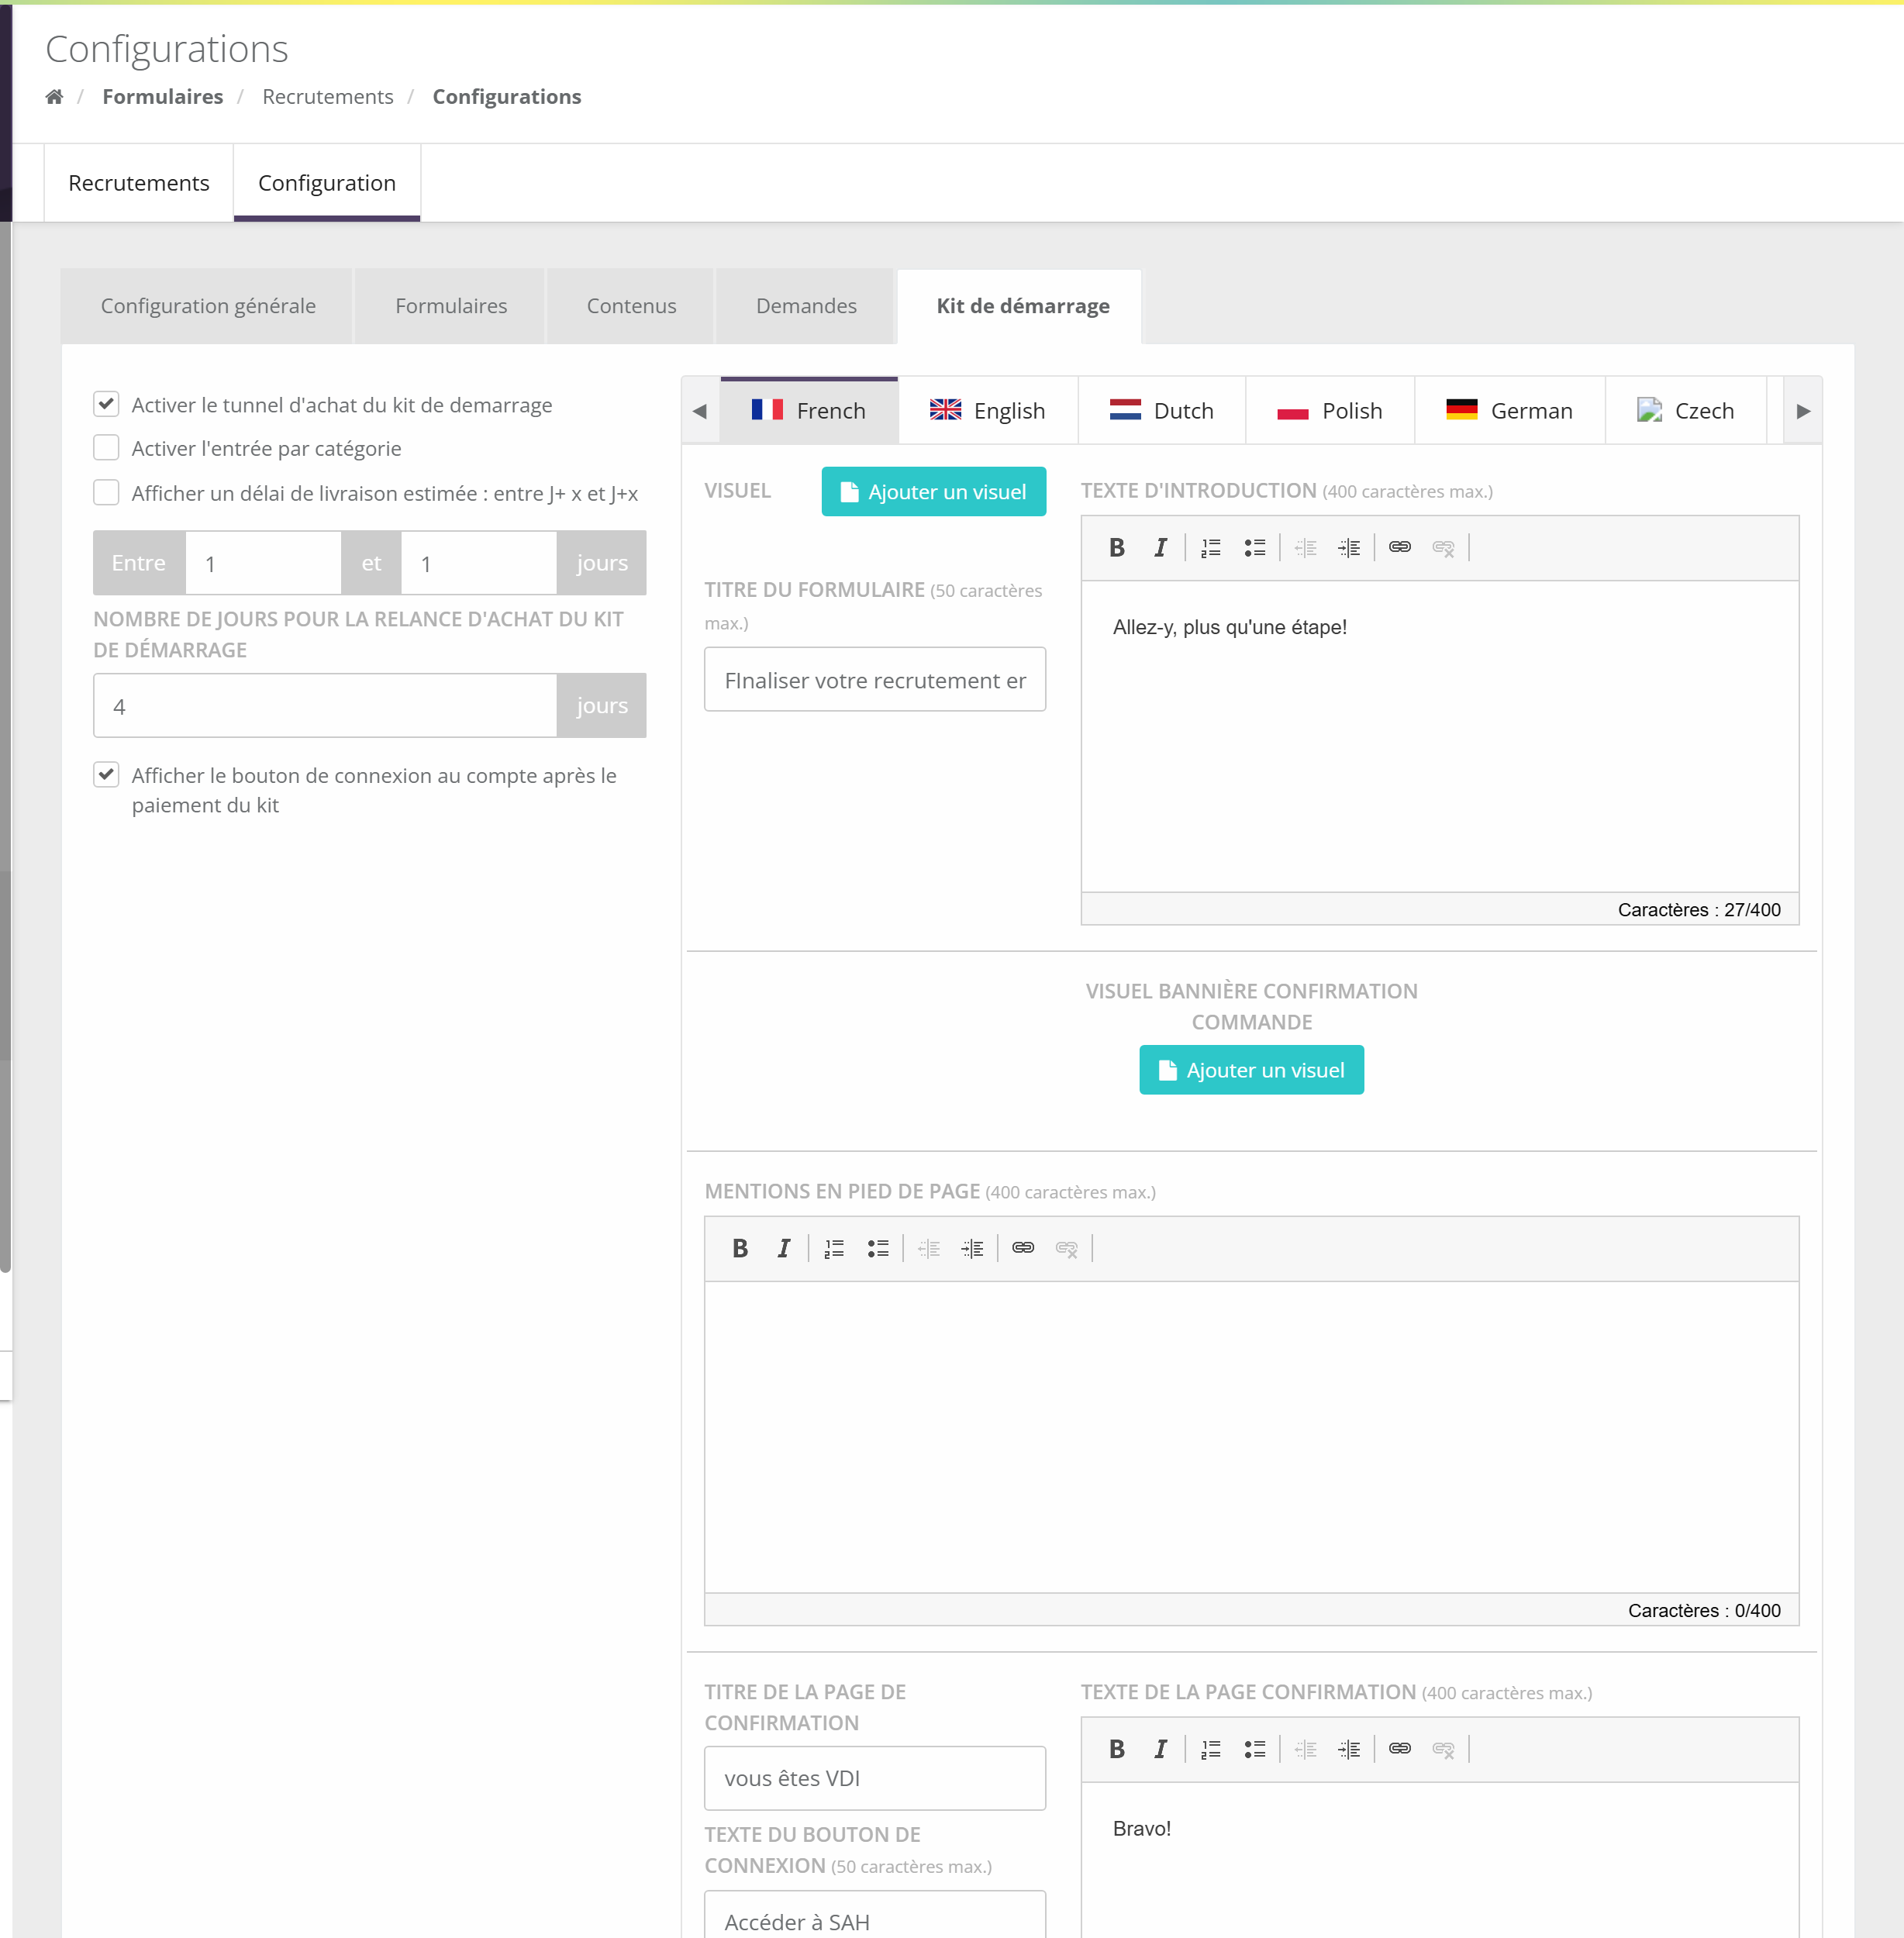The height and width of the screenshot is (1938, 1904).
Task: Insert link in Texte de la page confirmation editor
Action: tap(1400, 1748)
